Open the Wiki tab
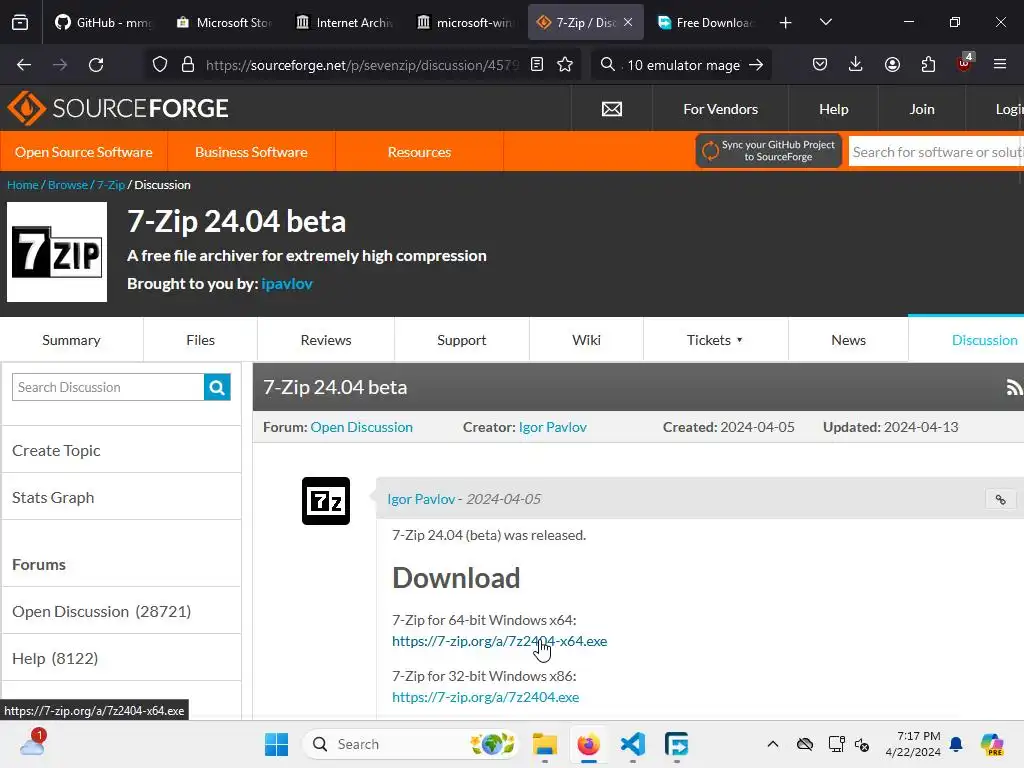Image resolution: width=1024 pixels, height=768 pixels. (x=586, y=340)
